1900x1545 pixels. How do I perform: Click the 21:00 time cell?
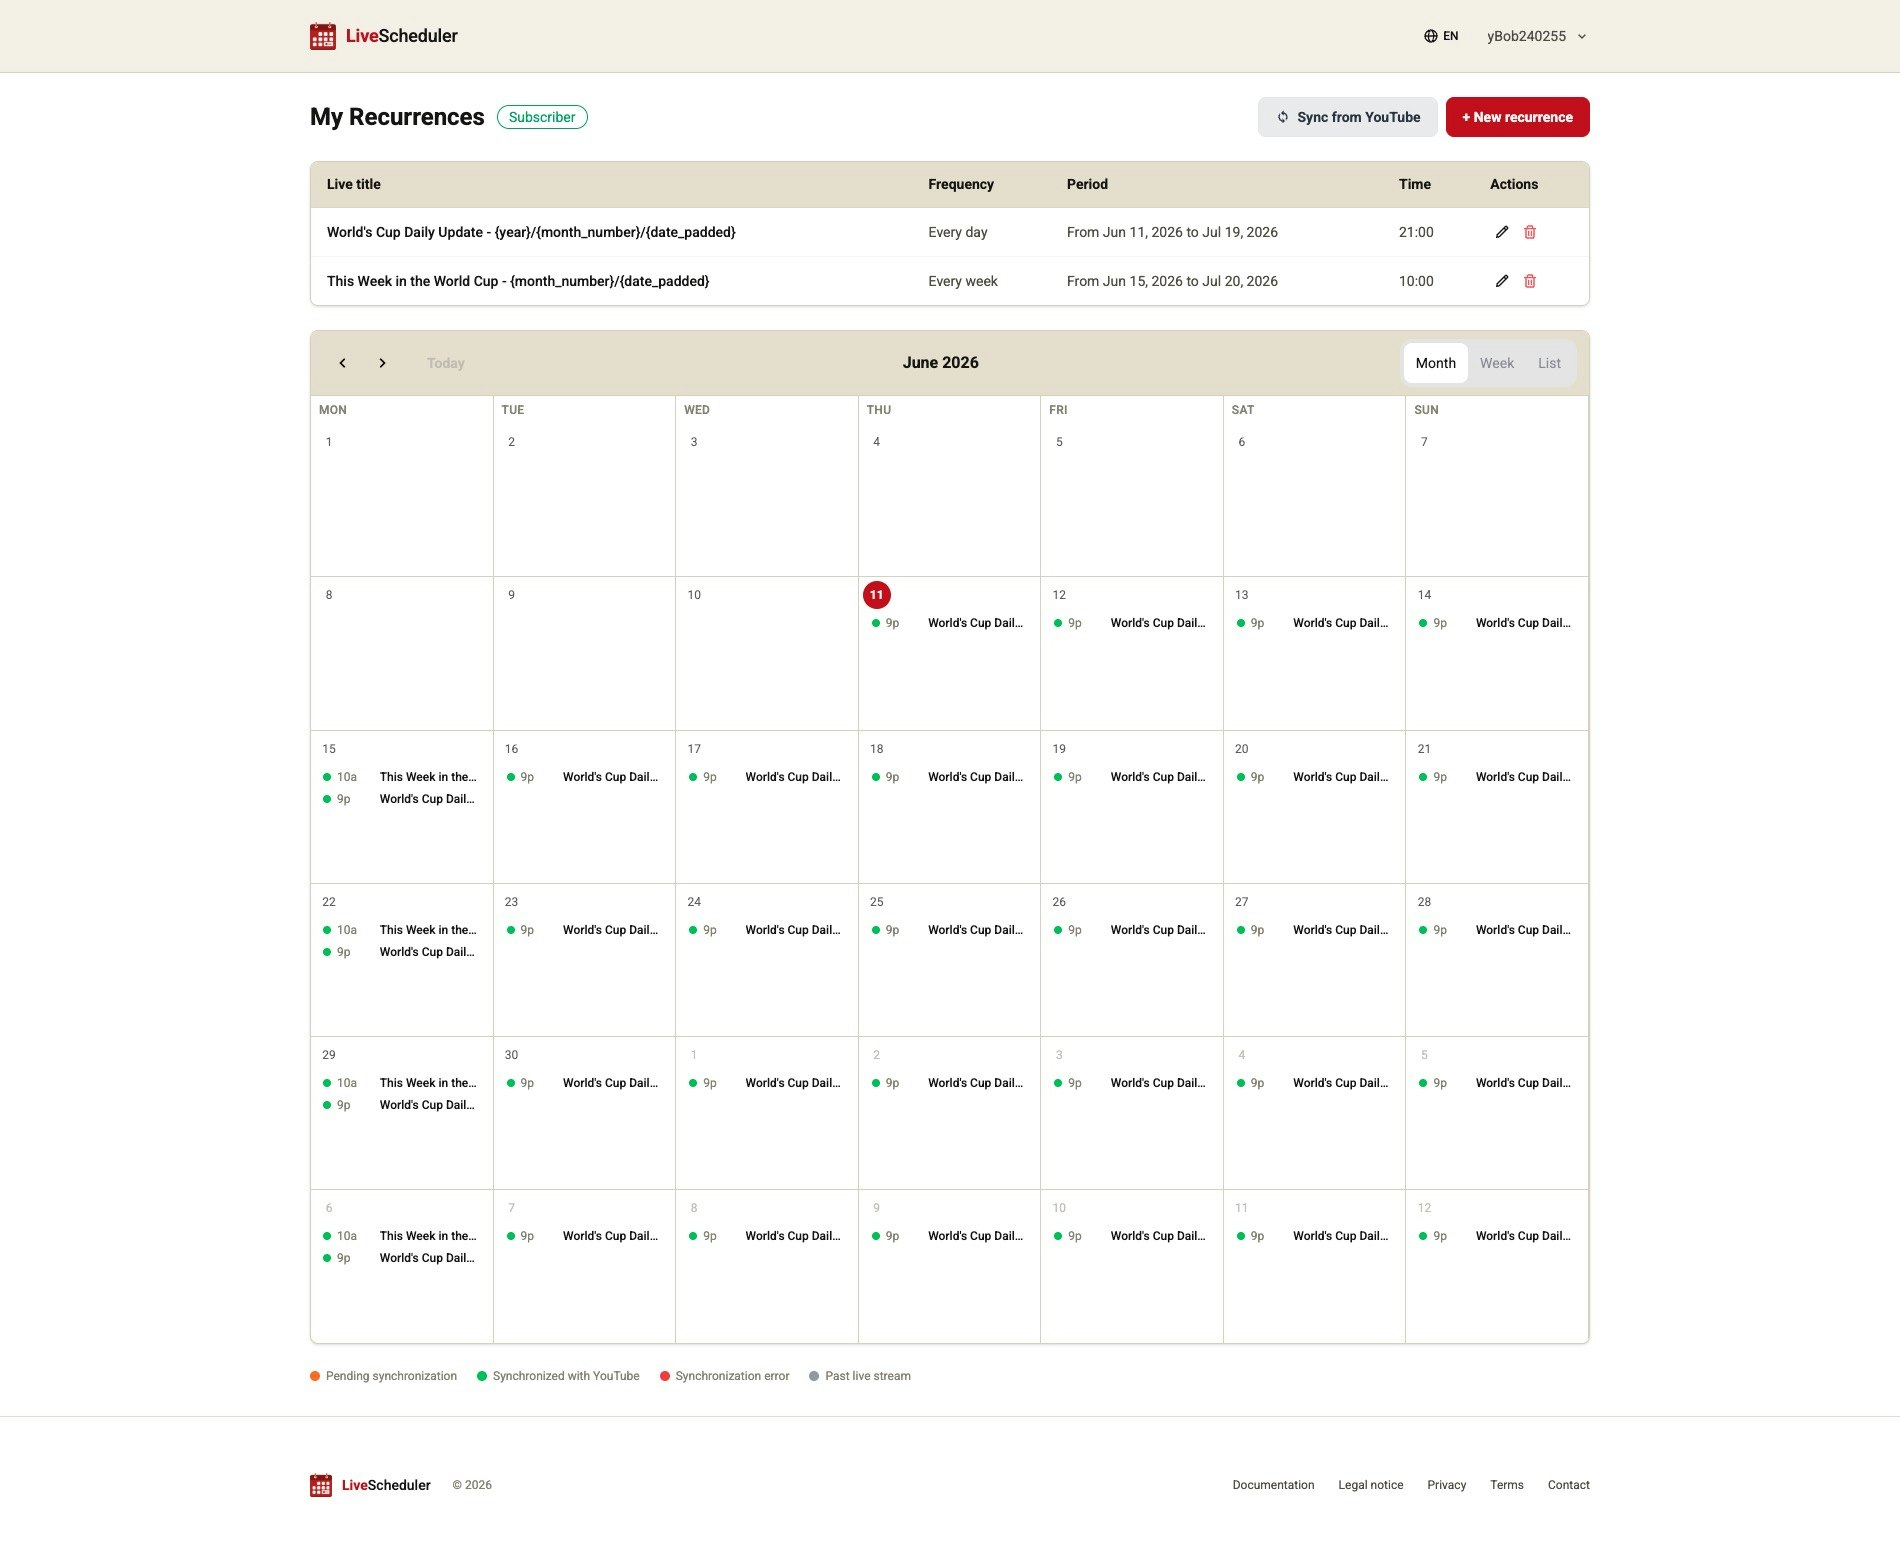tap(1416, 232)
